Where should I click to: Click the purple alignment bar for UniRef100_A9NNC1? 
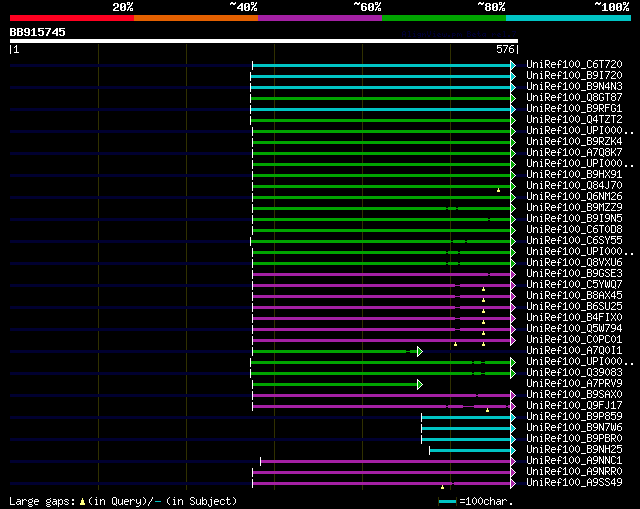click(386, 462)
